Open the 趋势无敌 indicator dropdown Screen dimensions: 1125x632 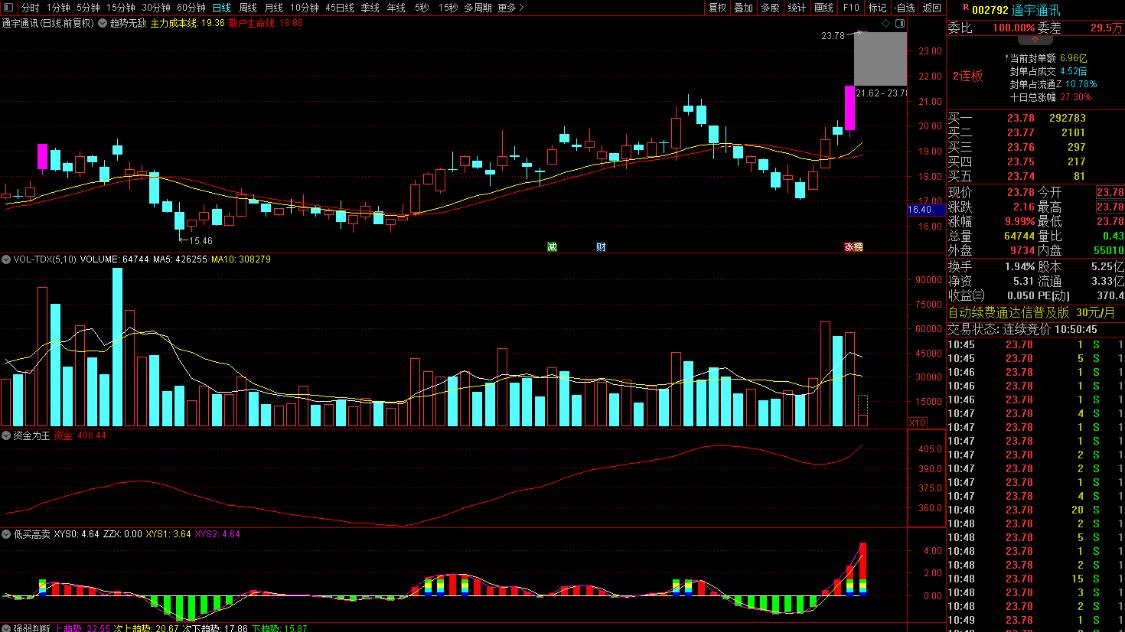103,23
